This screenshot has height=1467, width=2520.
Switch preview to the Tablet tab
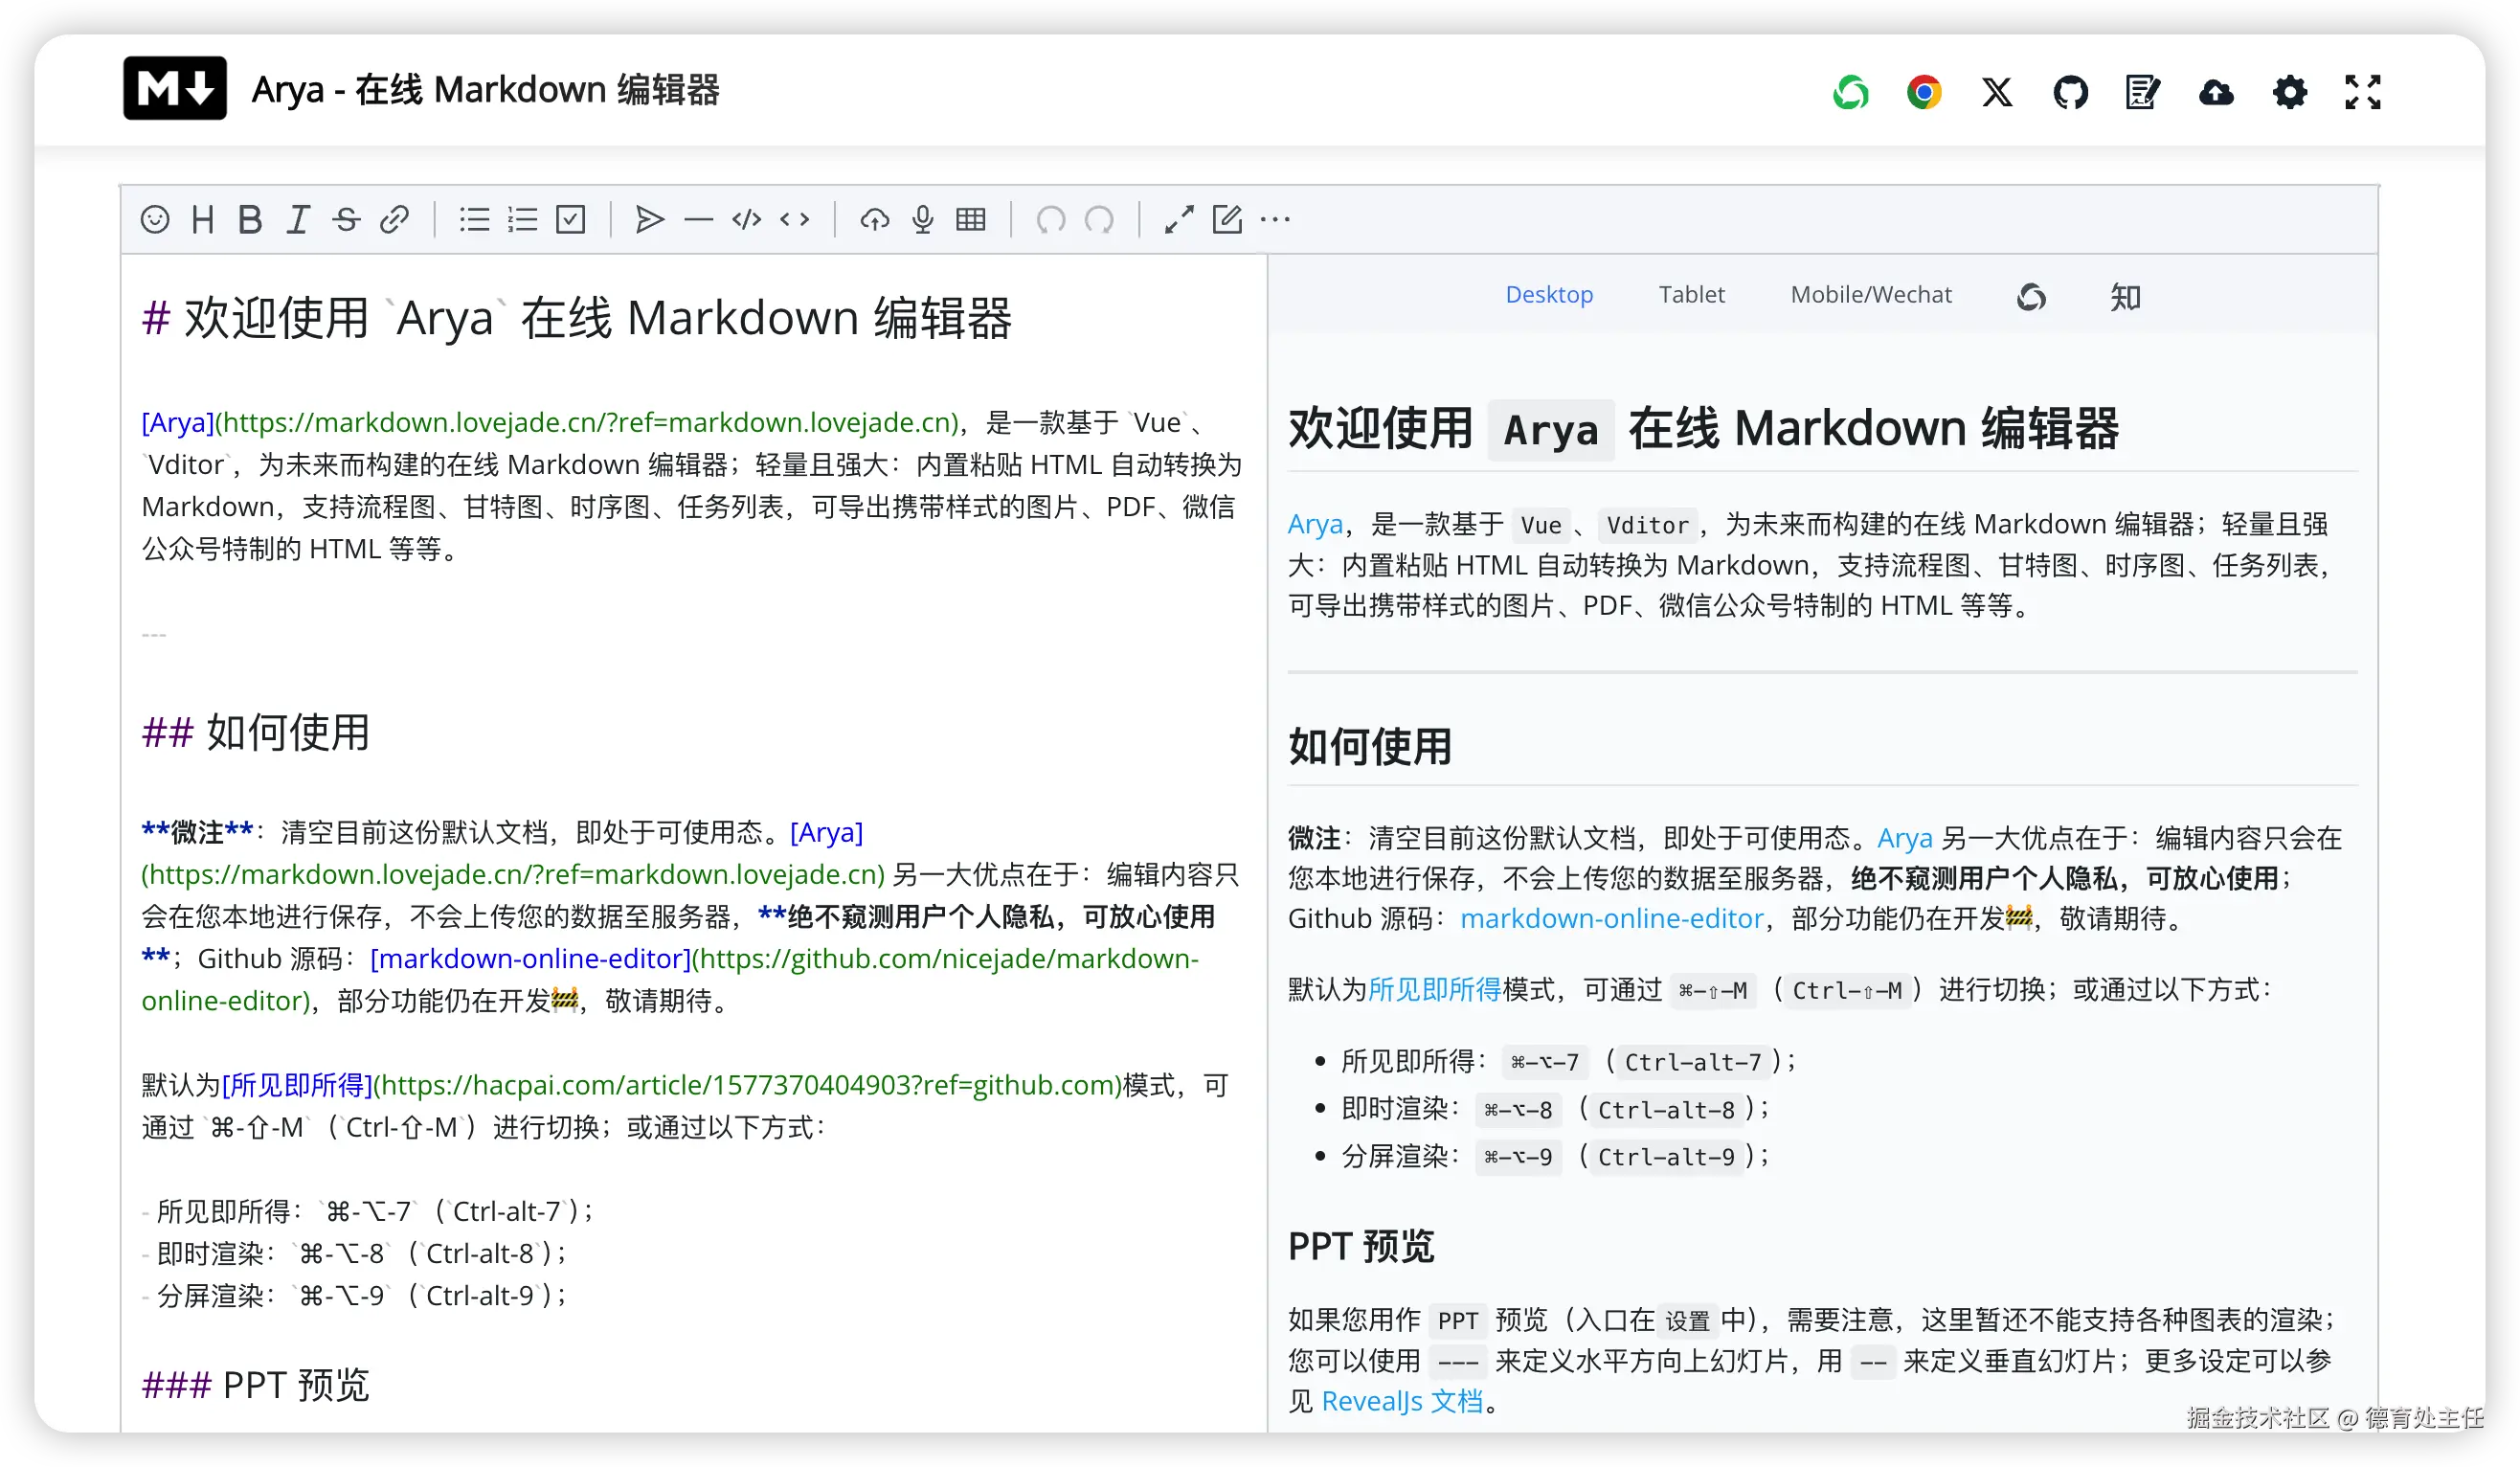coord(1691,295)
